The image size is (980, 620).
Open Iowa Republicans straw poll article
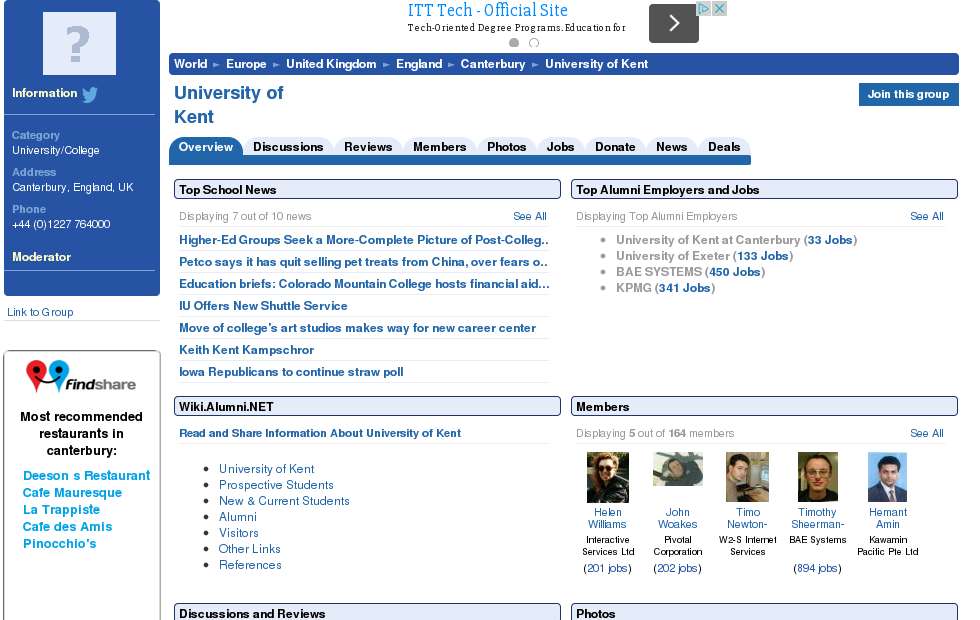click(x=291, y=372)
